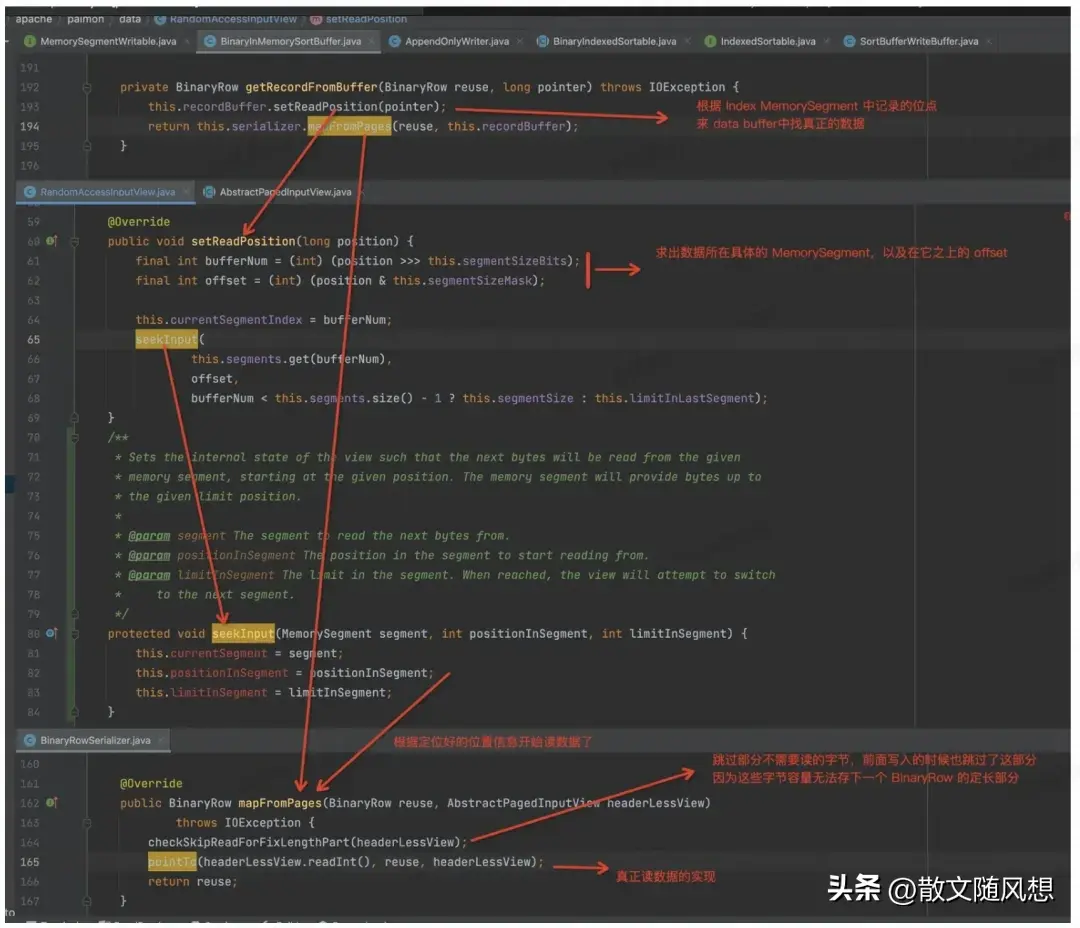Fold the seekInput method body at line 80
Viewport: 1080px width, 928px height.
pos(73,634)
